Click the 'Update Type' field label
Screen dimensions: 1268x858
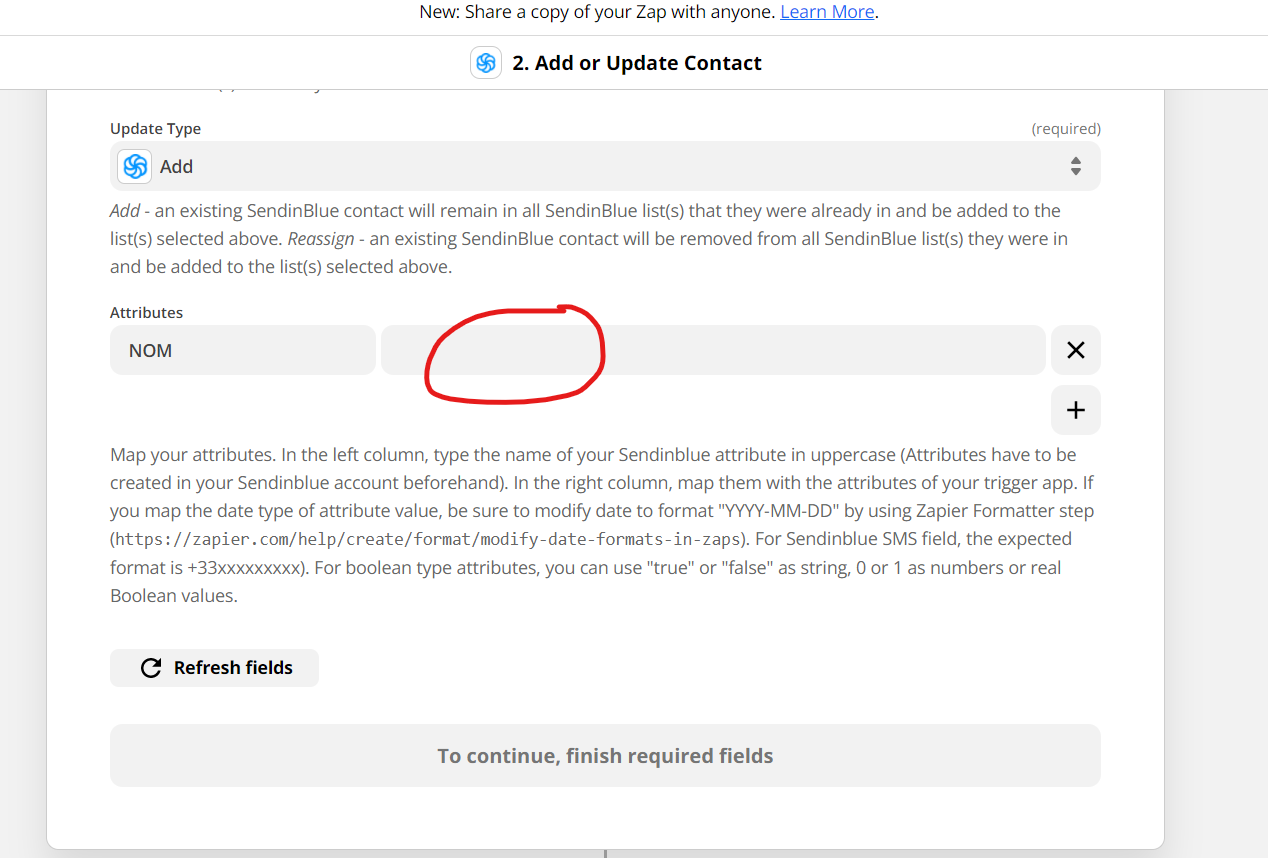tap(155, 129)
